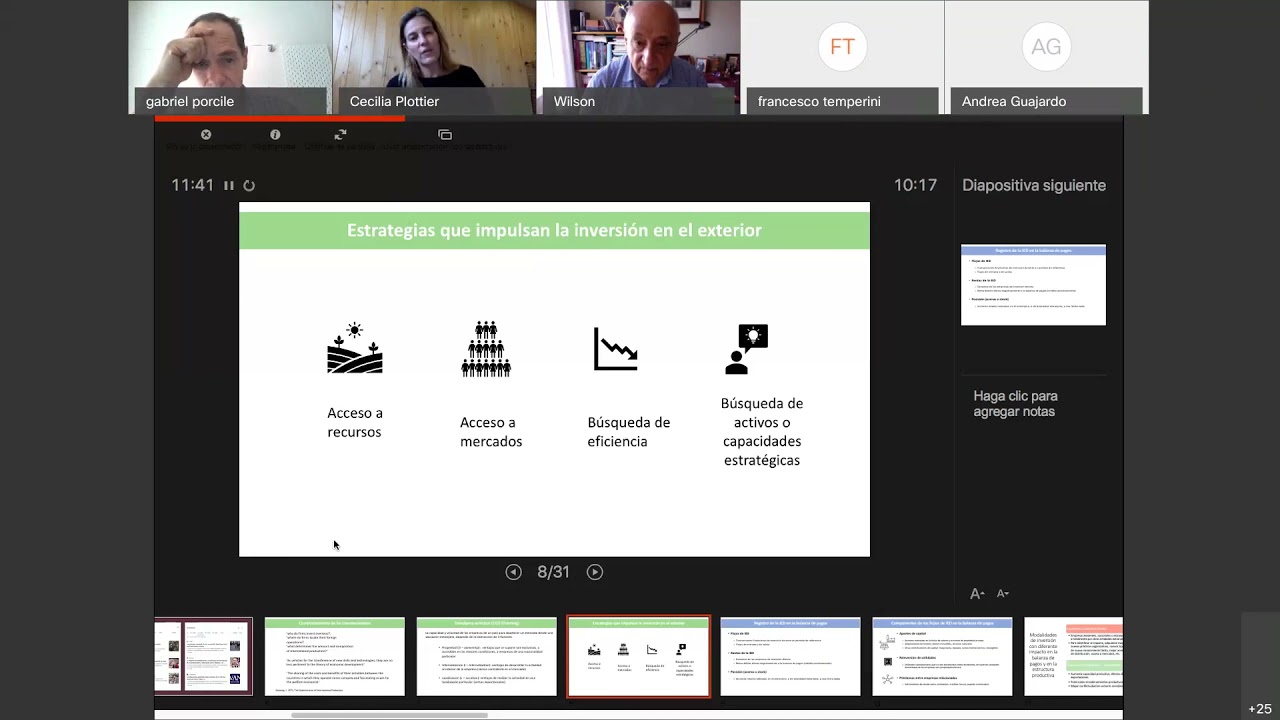Reset the presentation timer
Viewport: 1280px width, 720px height.
[x=249, y=186]
